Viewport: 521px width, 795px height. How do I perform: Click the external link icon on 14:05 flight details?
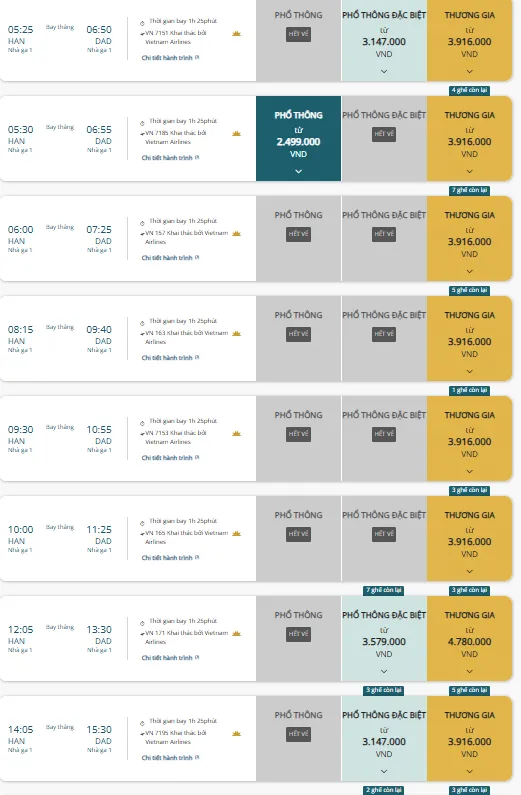[x=197, y=757]
